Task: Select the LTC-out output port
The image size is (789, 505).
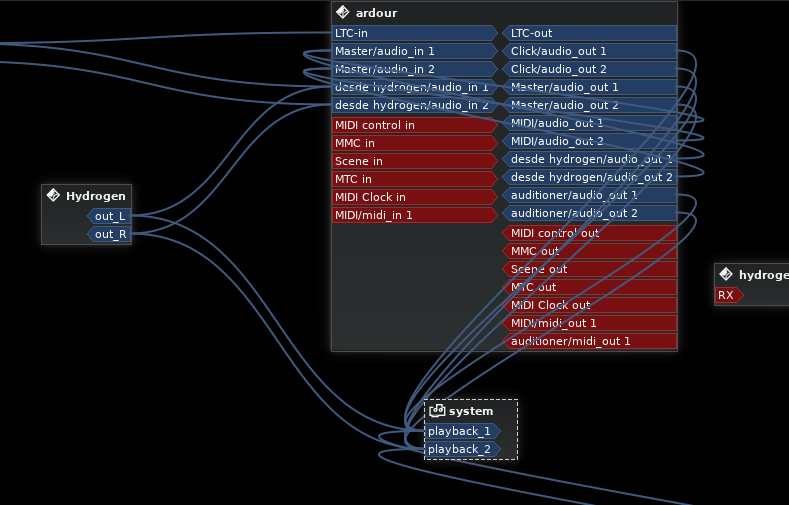Action: [x=589, y=33]
